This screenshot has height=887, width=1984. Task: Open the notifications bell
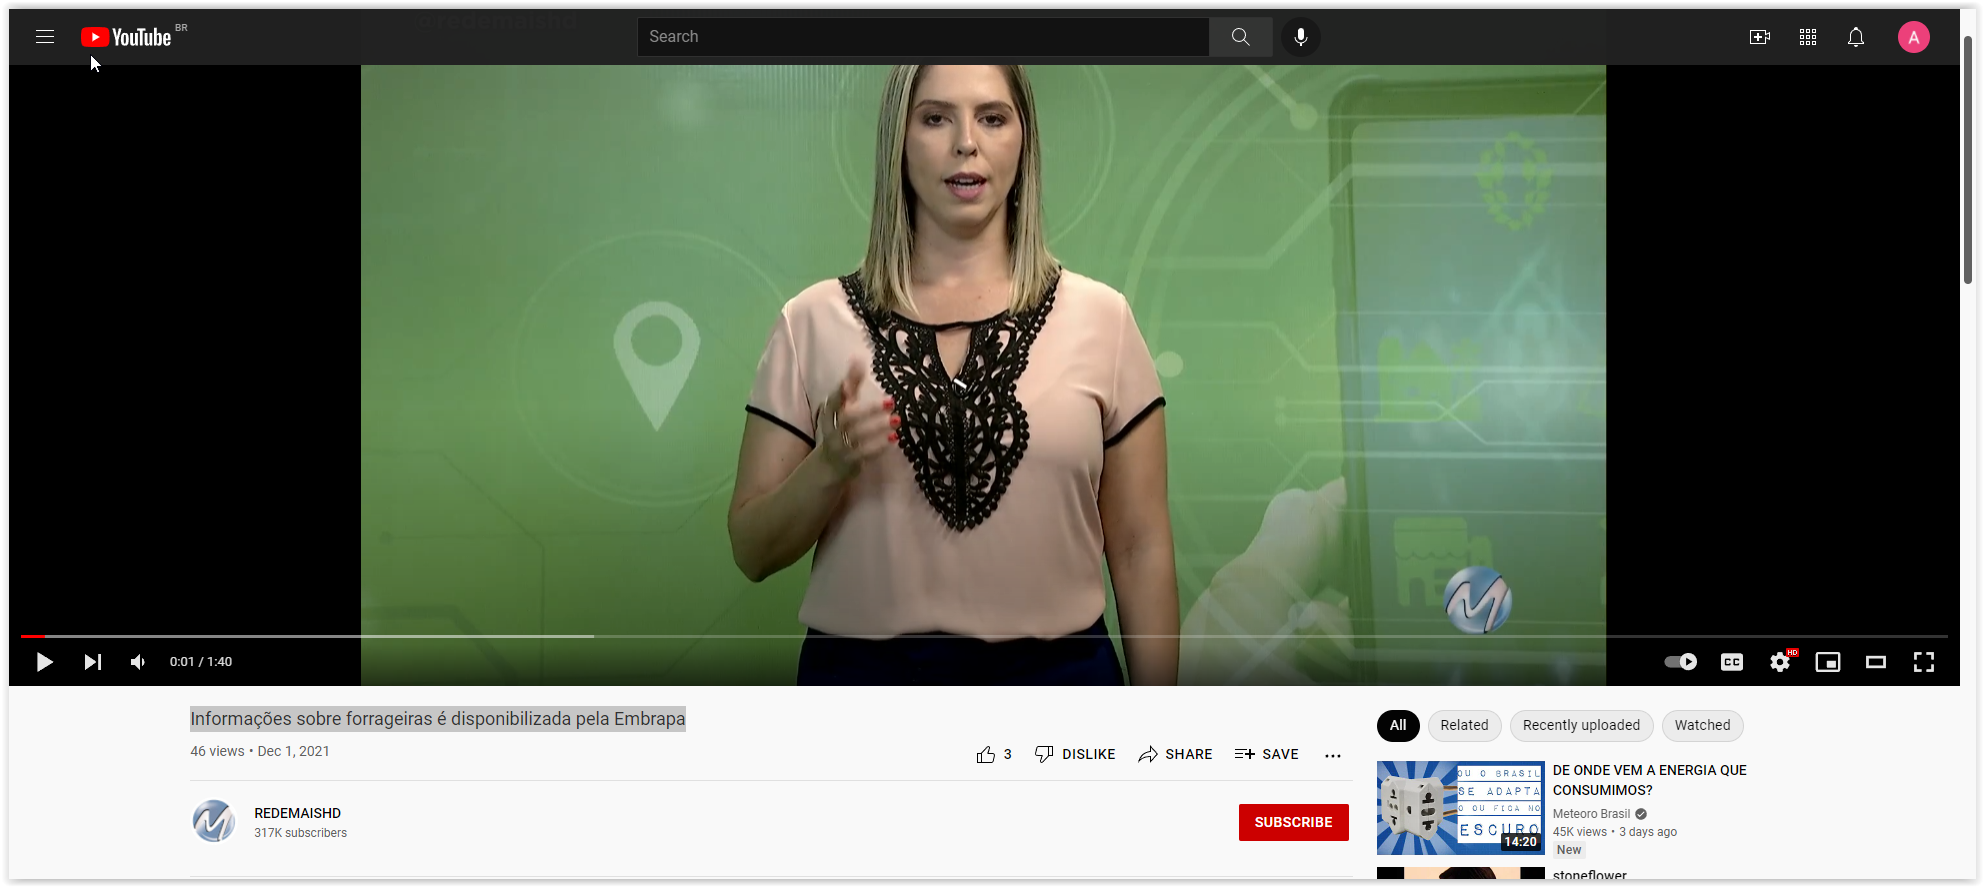click(1856, 37)
